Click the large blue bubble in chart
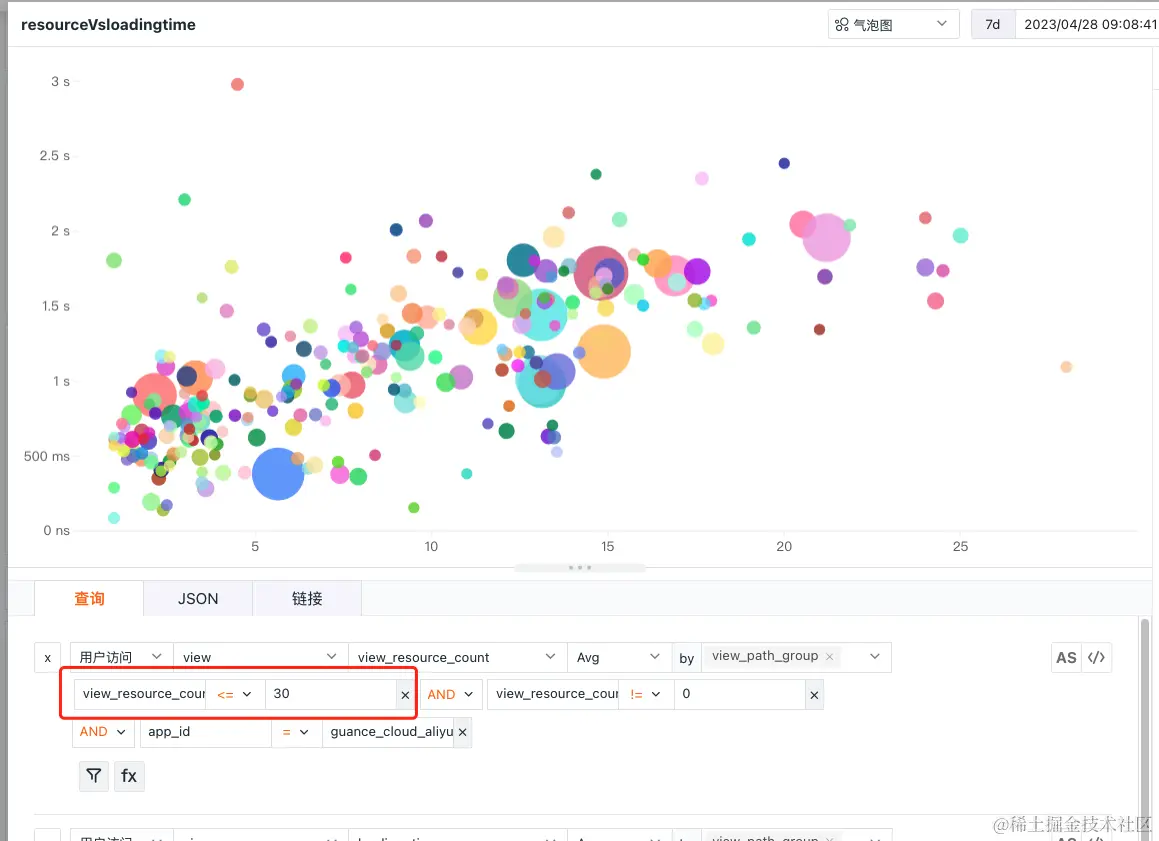Viewport: 1159px width, 841px height. click(x=278, y=474)
